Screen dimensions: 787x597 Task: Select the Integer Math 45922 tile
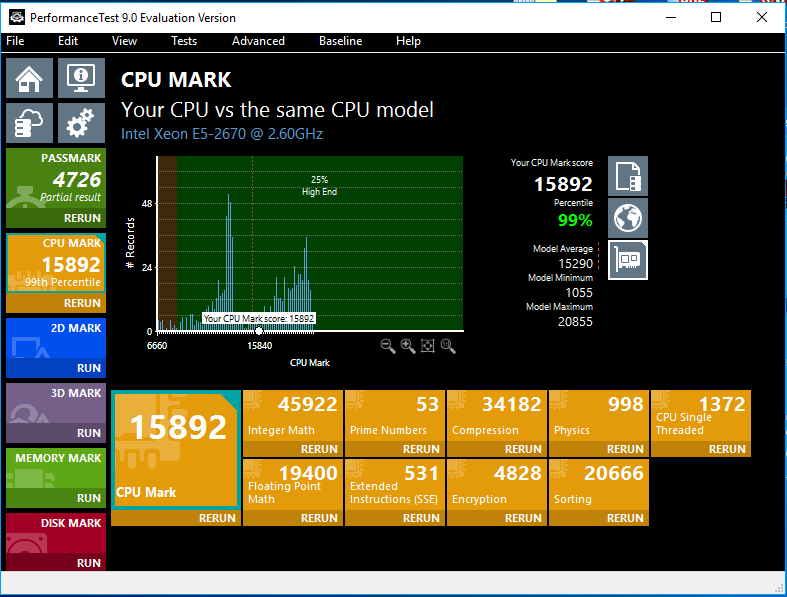click(x=293, y=416)
